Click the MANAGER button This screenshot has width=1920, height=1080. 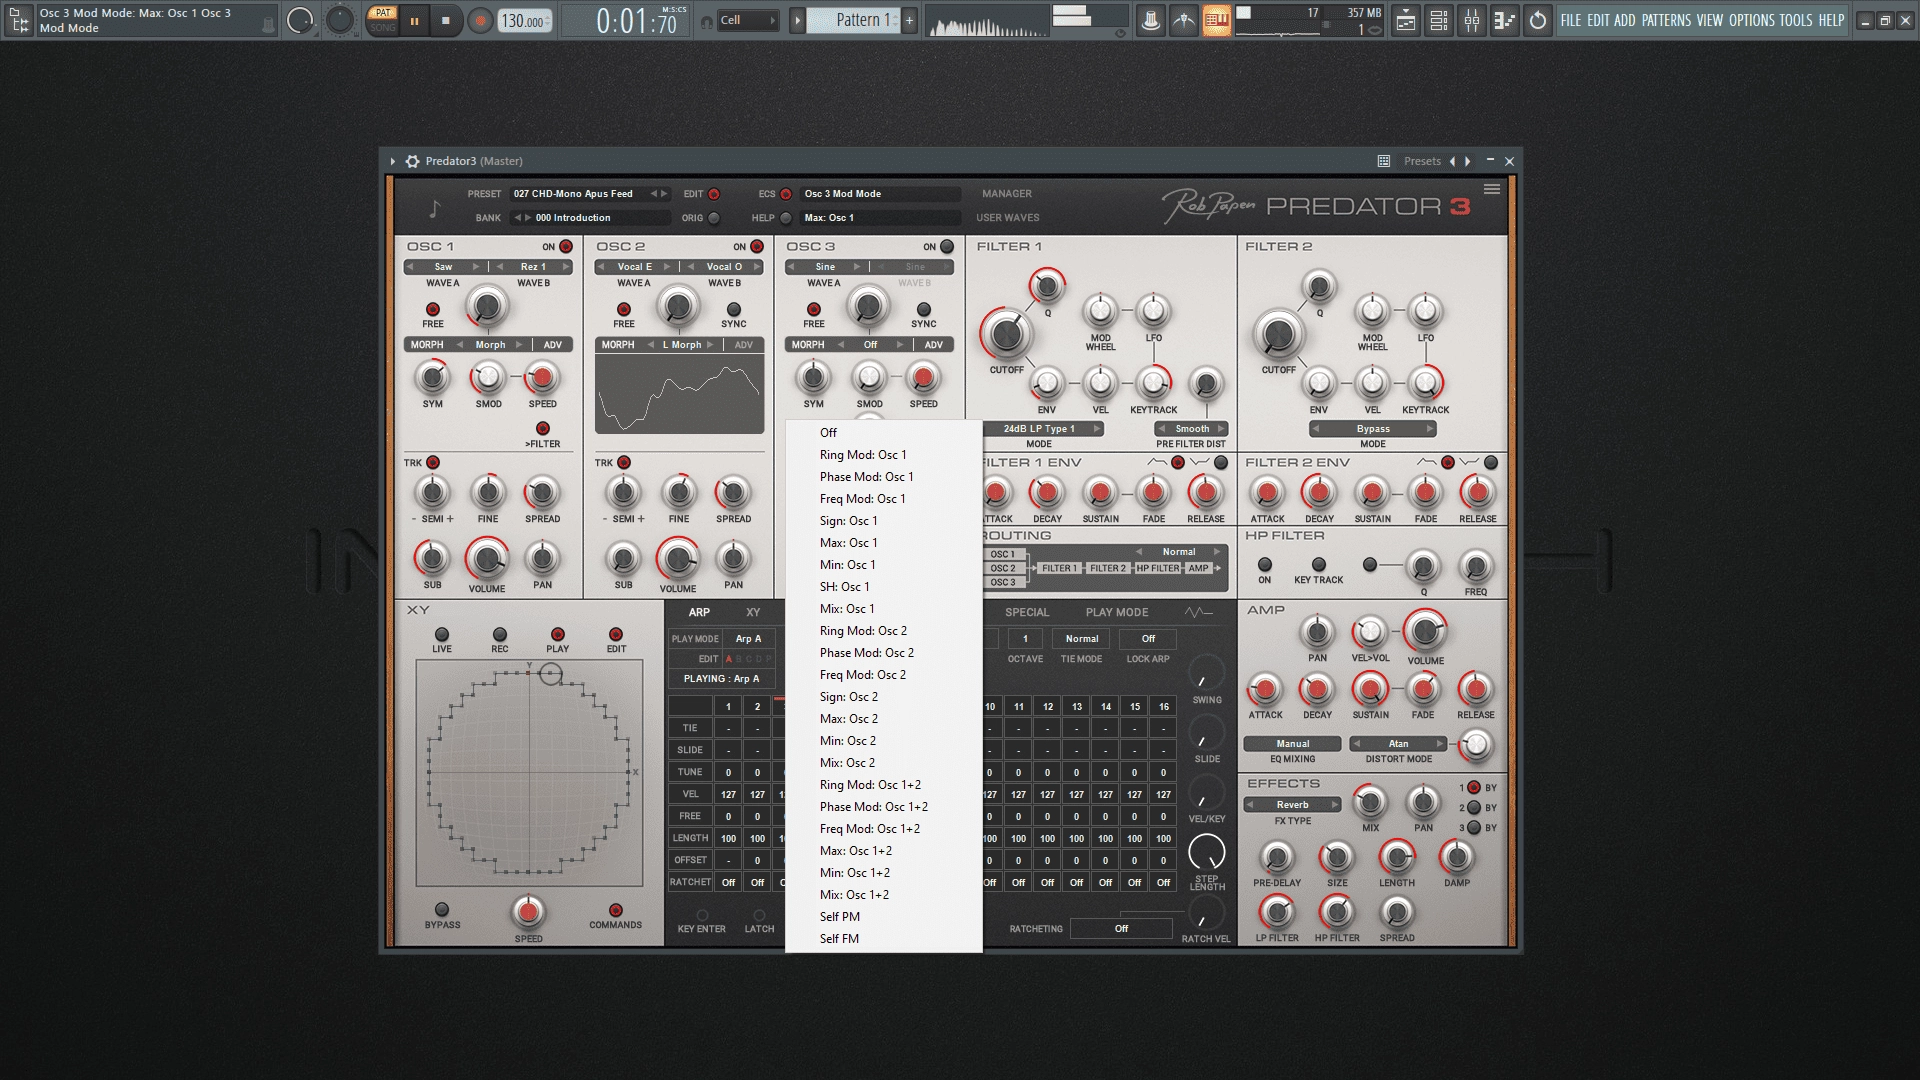click(1006, 194)
